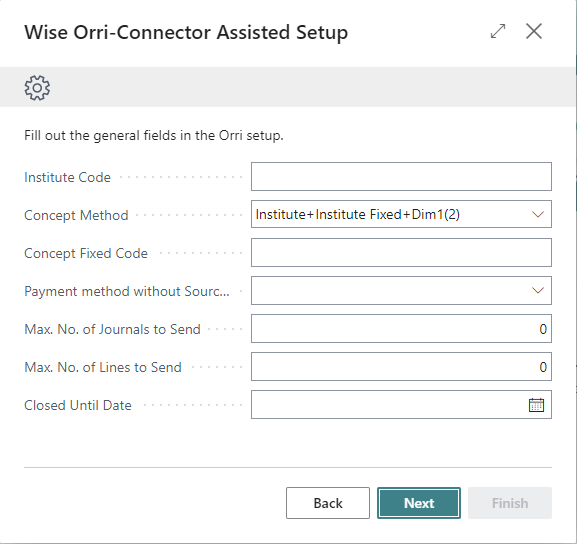Screen dimensions: 577x544
Task: Select the Max. No. of Lines to Send field
Action: (x=401, y=367)
